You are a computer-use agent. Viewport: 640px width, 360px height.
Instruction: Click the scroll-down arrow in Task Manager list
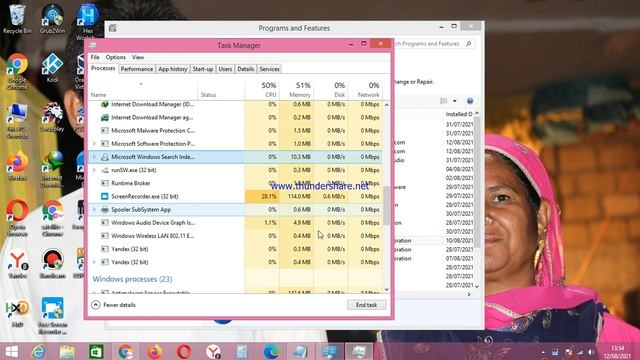387,289
